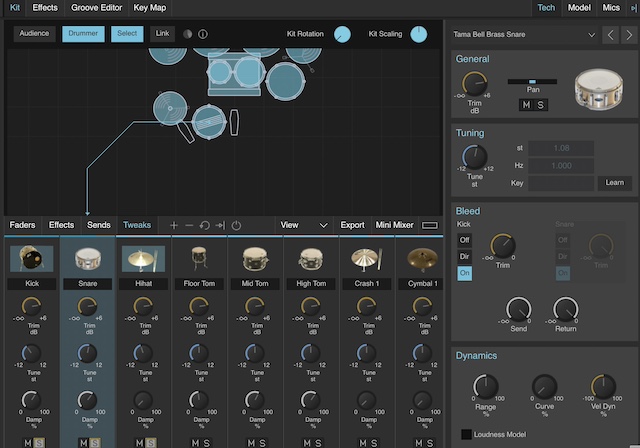Click the power icon in mixer toolbar
The height and width of the screenshot is (448, 640).
(236, 225)
